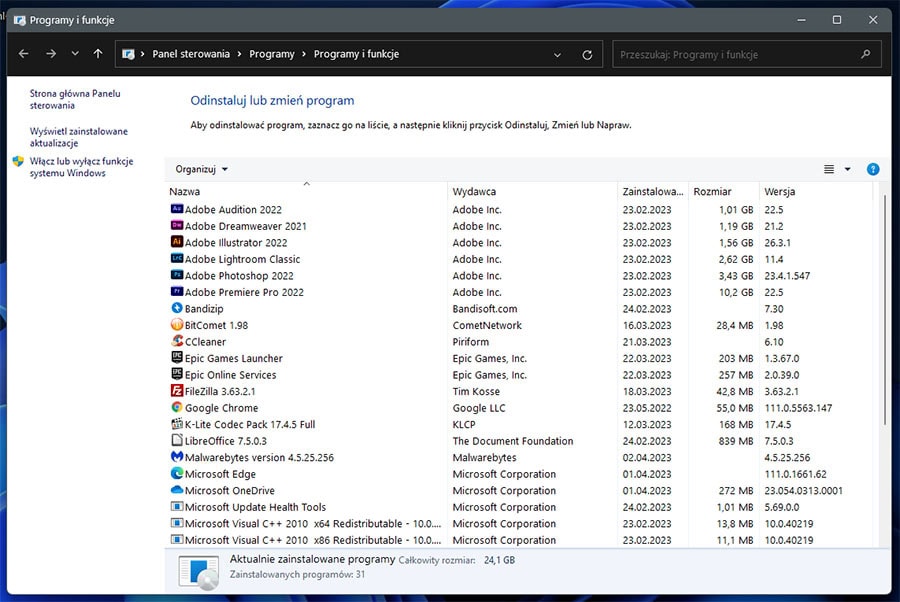This screenshot has width=900, height=602.
Task: Select the Malwarebytes program icon
Action: pyautogui.click(x=177, y=457)
